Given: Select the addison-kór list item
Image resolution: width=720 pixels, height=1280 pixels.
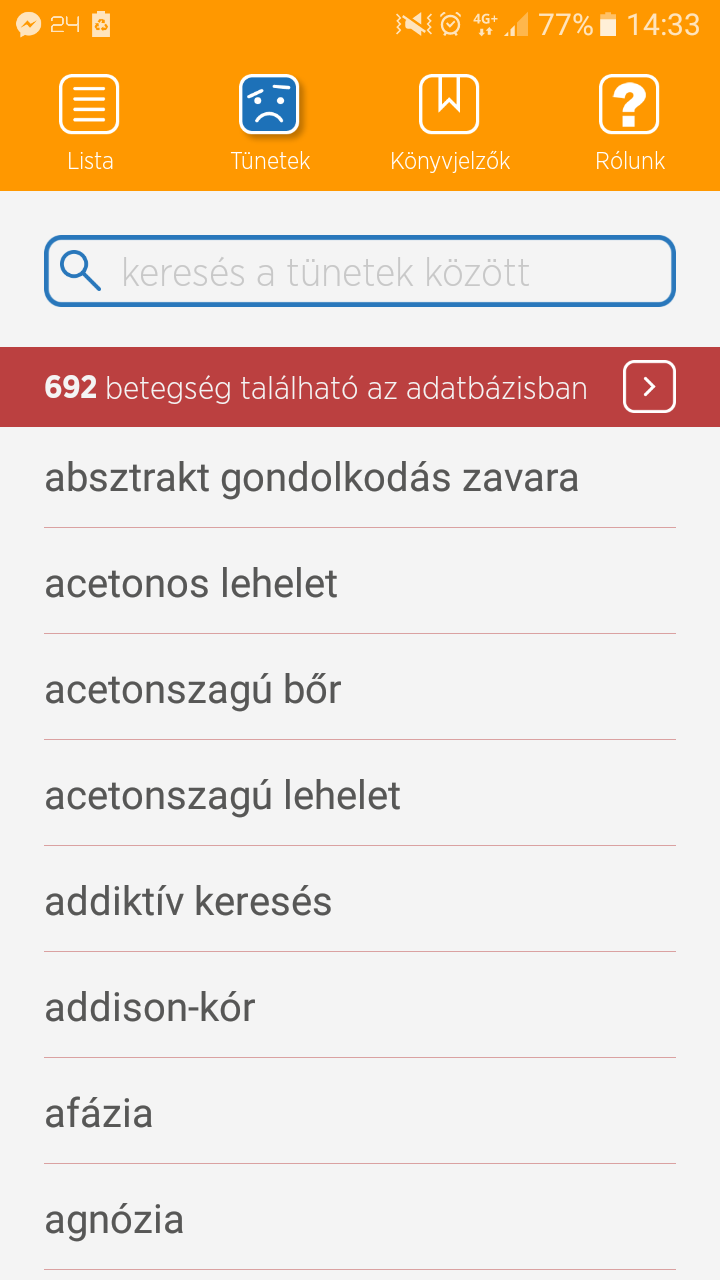Looking at the screenshot, I should pyautogui.click(x=151, y=1008).
